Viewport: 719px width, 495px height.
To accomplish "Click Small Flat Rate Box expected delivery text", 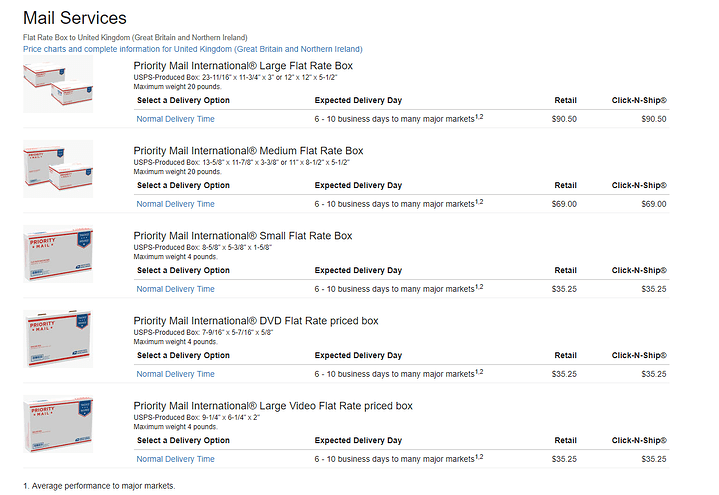I will pyautogui.click(x=398, y=289).
